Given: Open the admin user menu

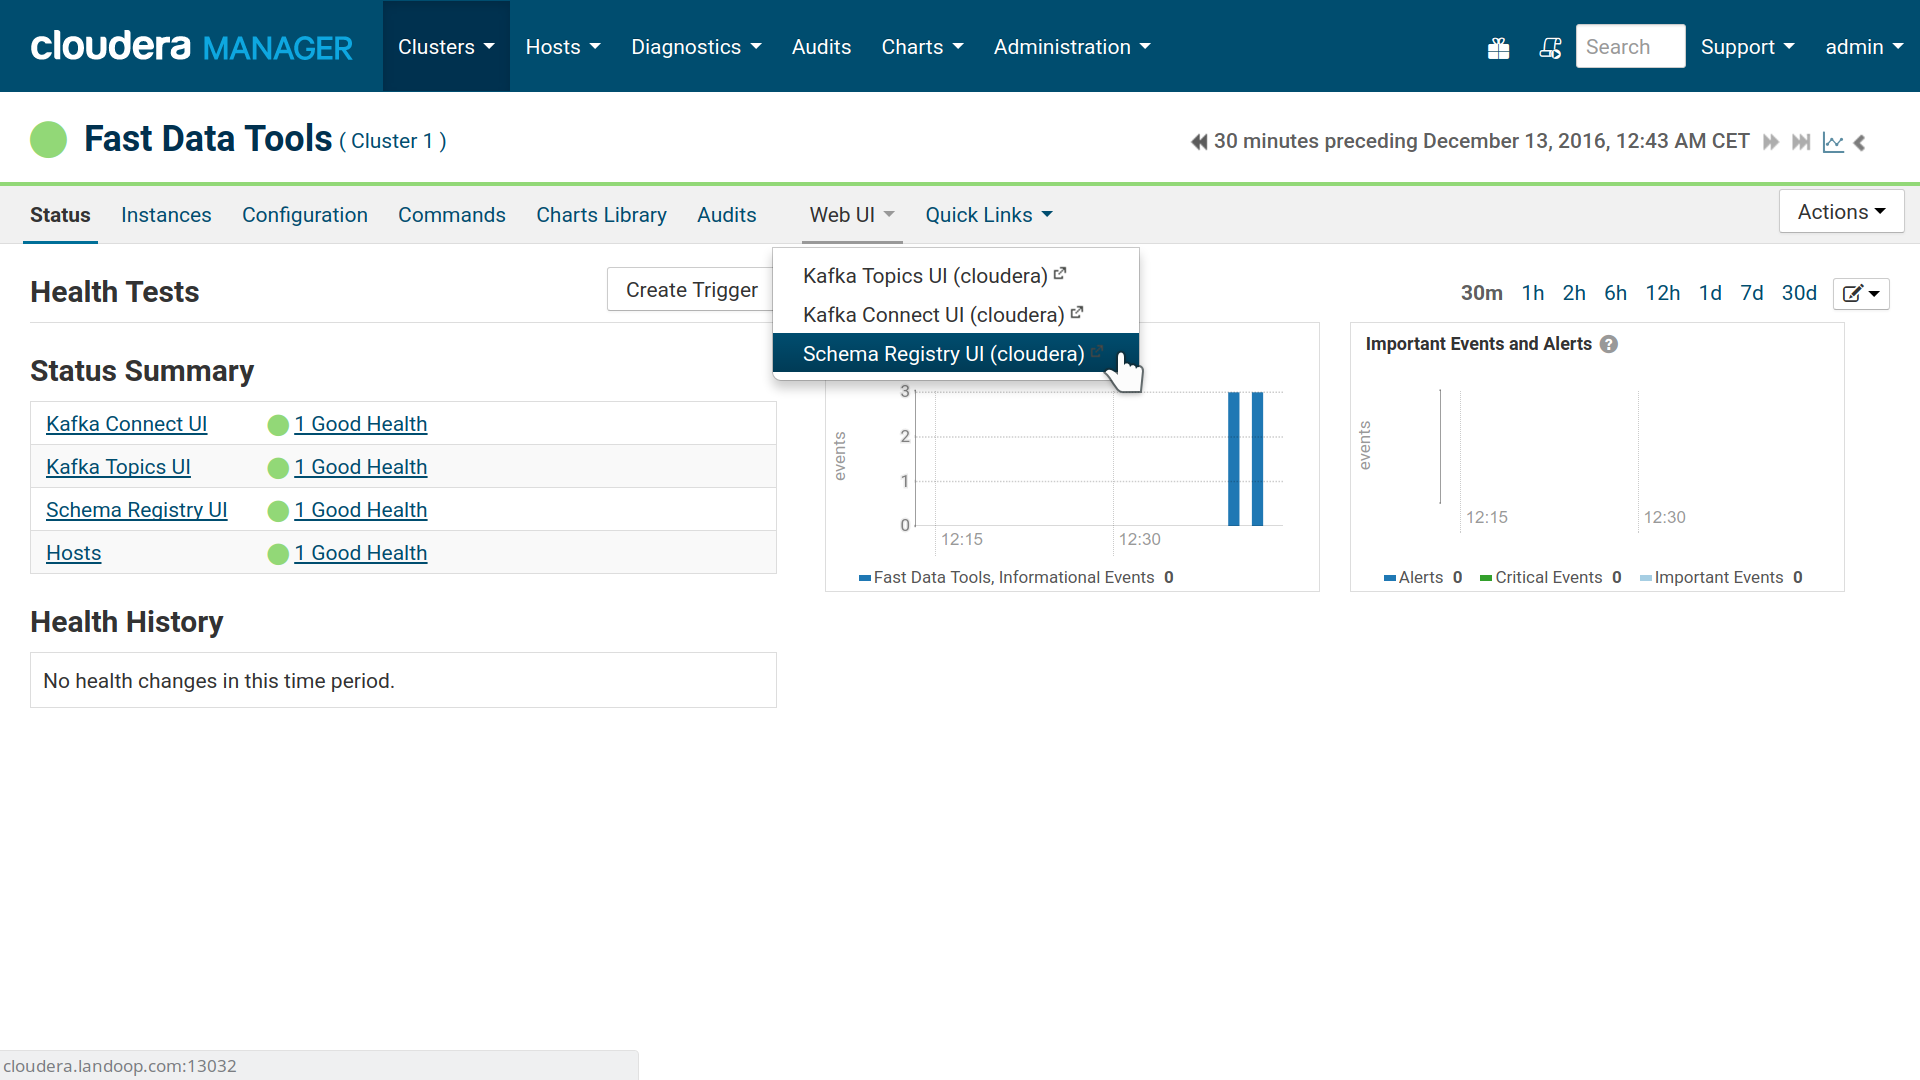Looking at the screenshot, I should coord(1864,46).
